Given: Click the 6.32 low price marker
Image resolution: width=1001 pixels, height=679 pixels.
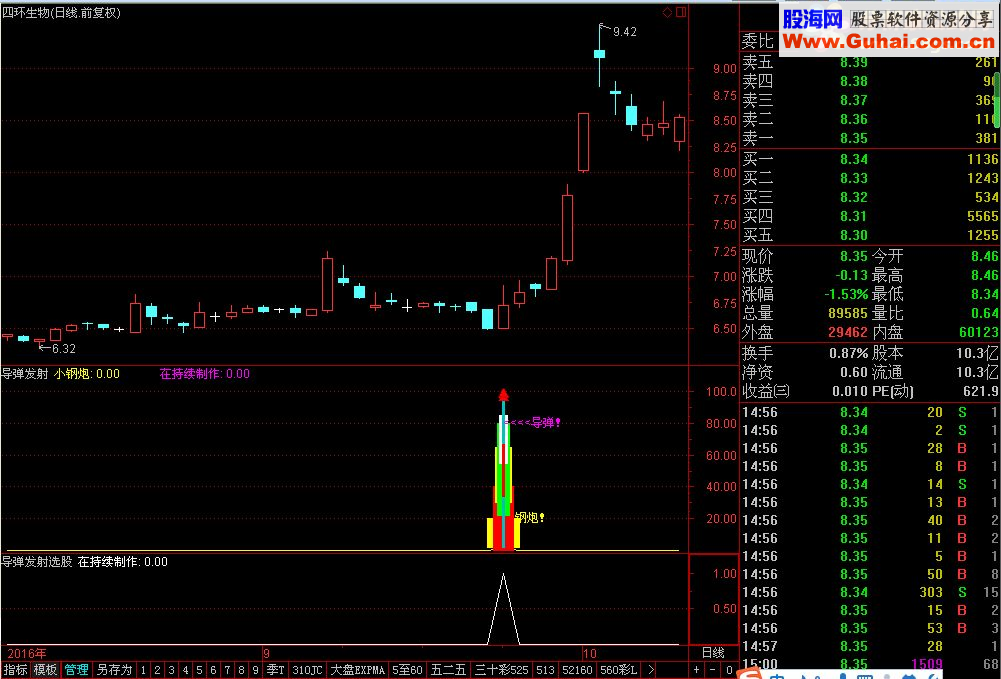Looking at the screenshot, I should point(64,348).
